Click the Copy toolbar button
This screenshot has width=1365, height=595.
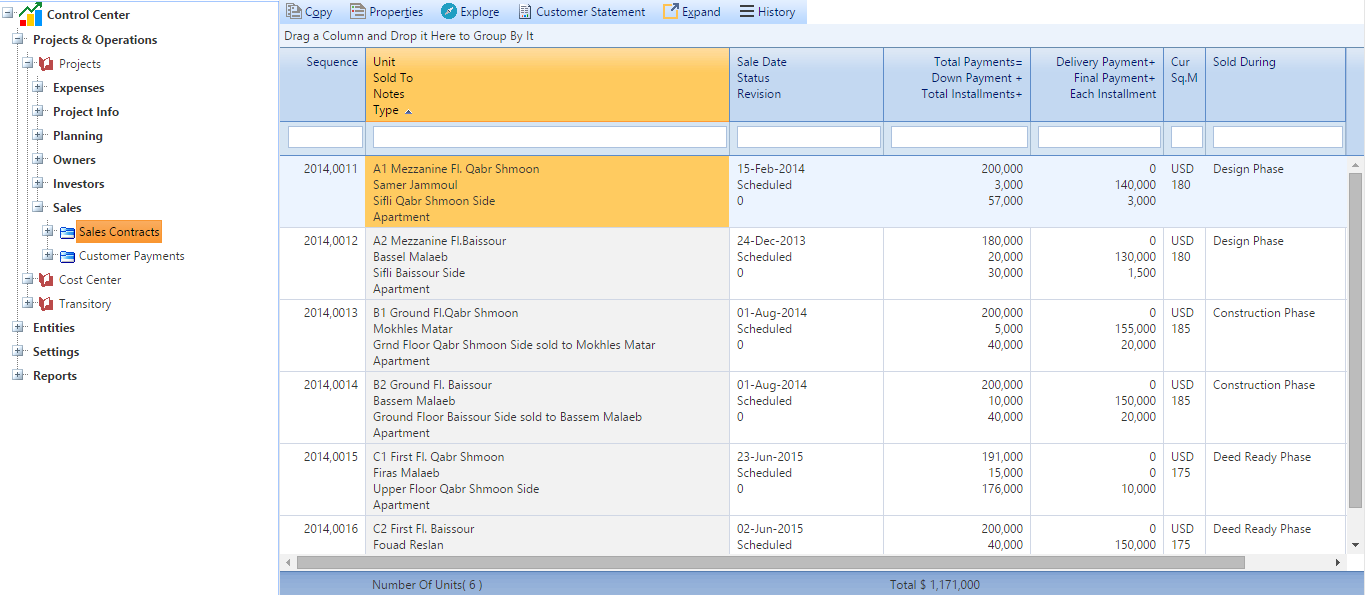coord(309,12)
